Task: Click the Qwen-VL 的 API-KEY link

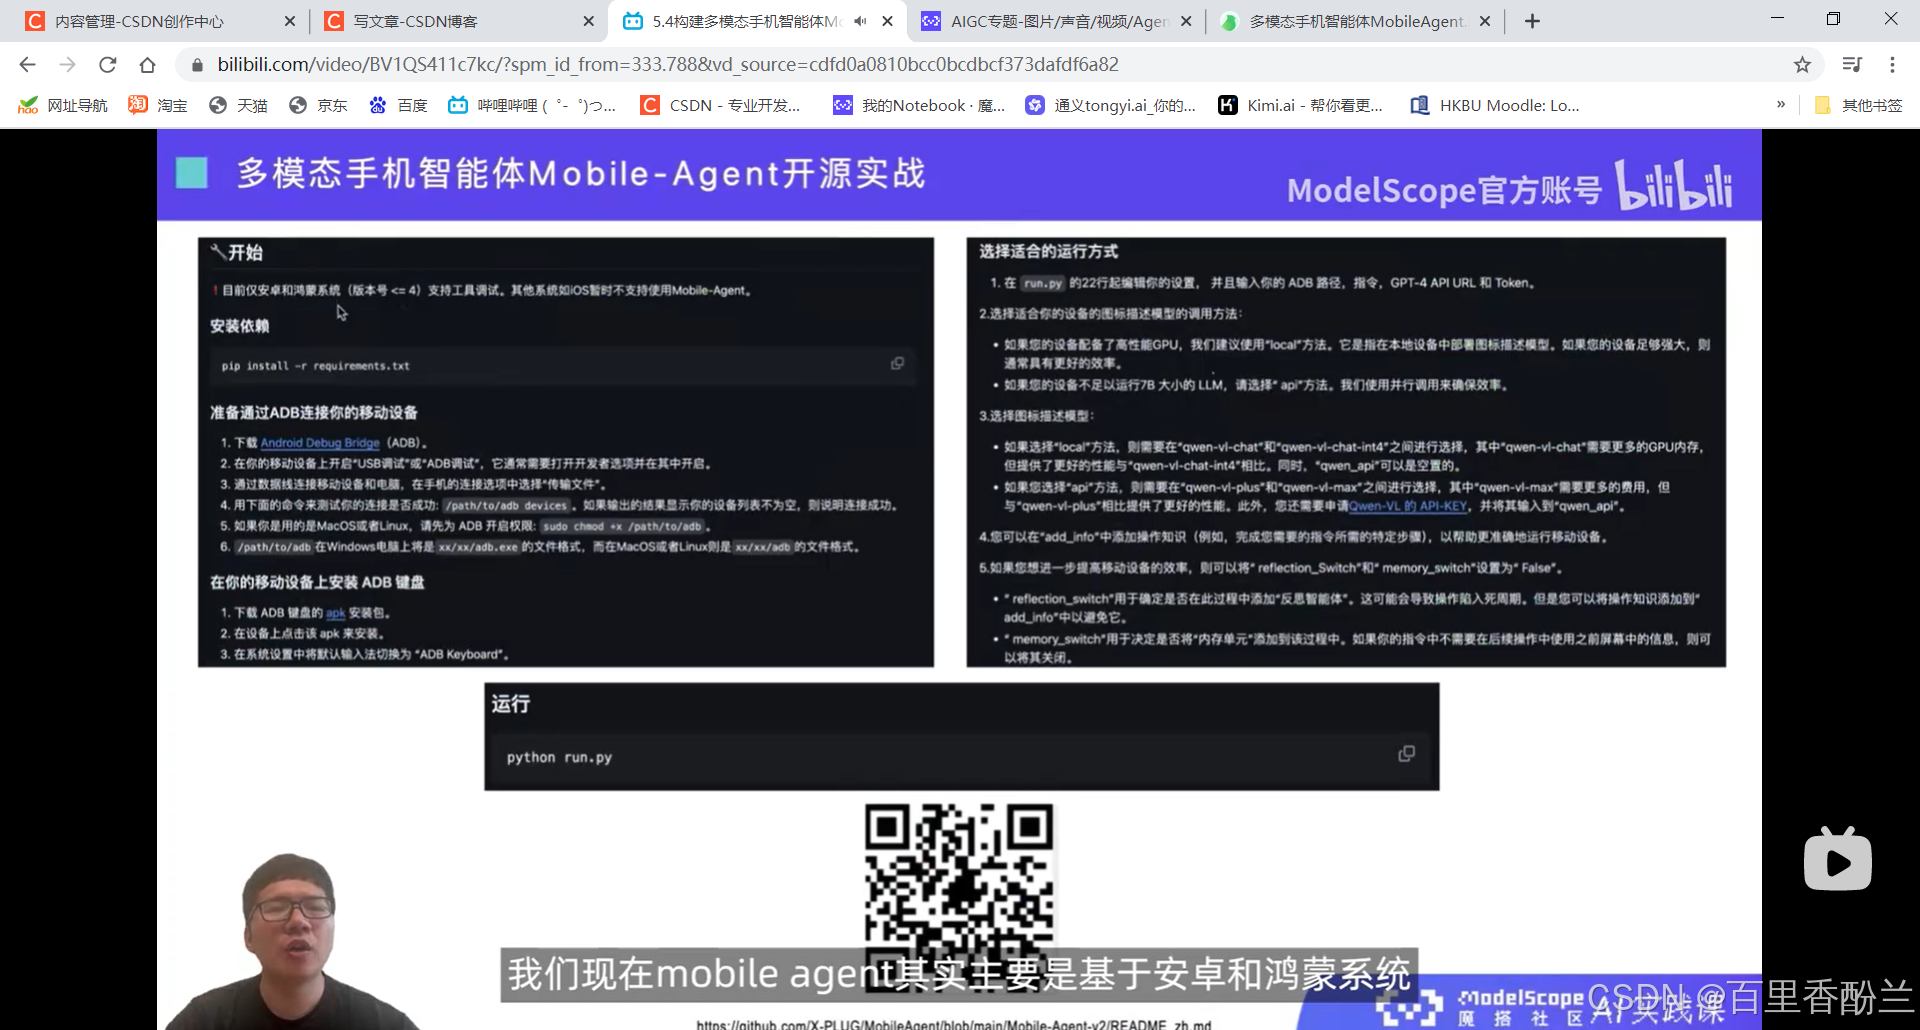Action: pyautogui.click(x=1408, y=506)
